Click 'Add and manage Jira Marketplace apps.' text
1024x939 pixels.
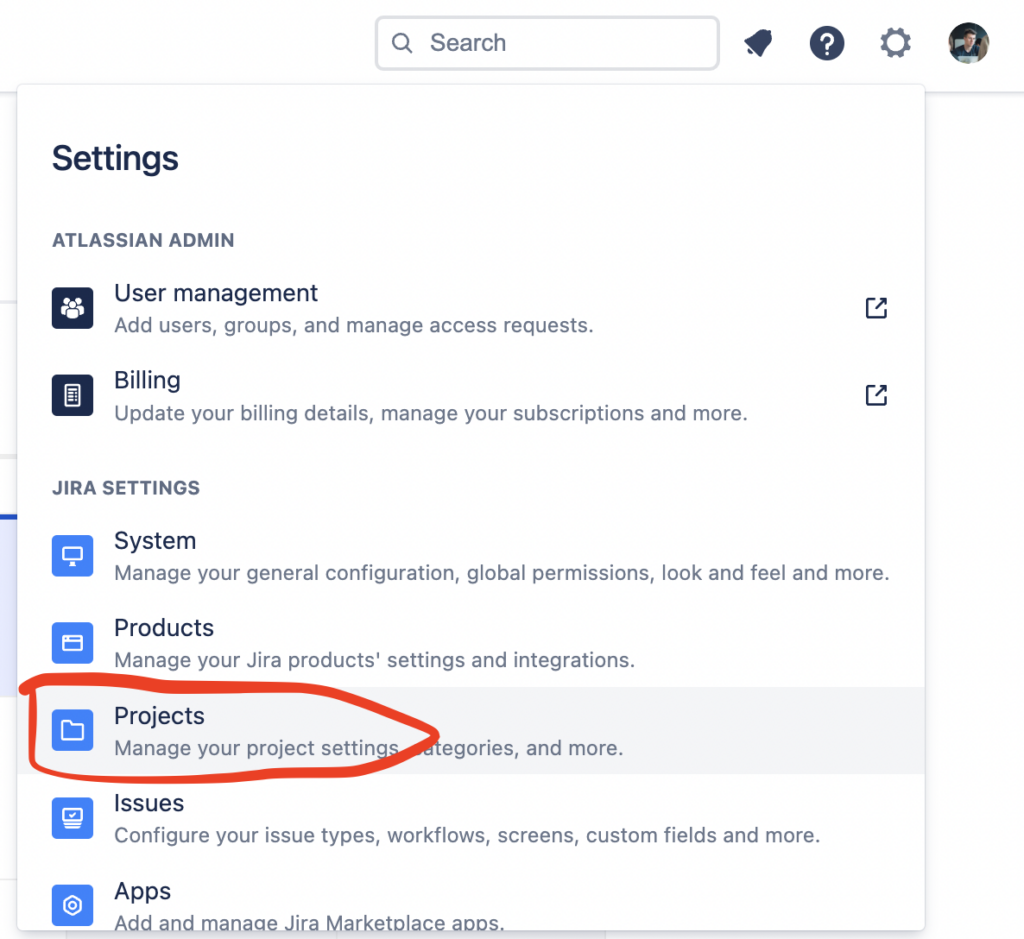pos(310,923)
